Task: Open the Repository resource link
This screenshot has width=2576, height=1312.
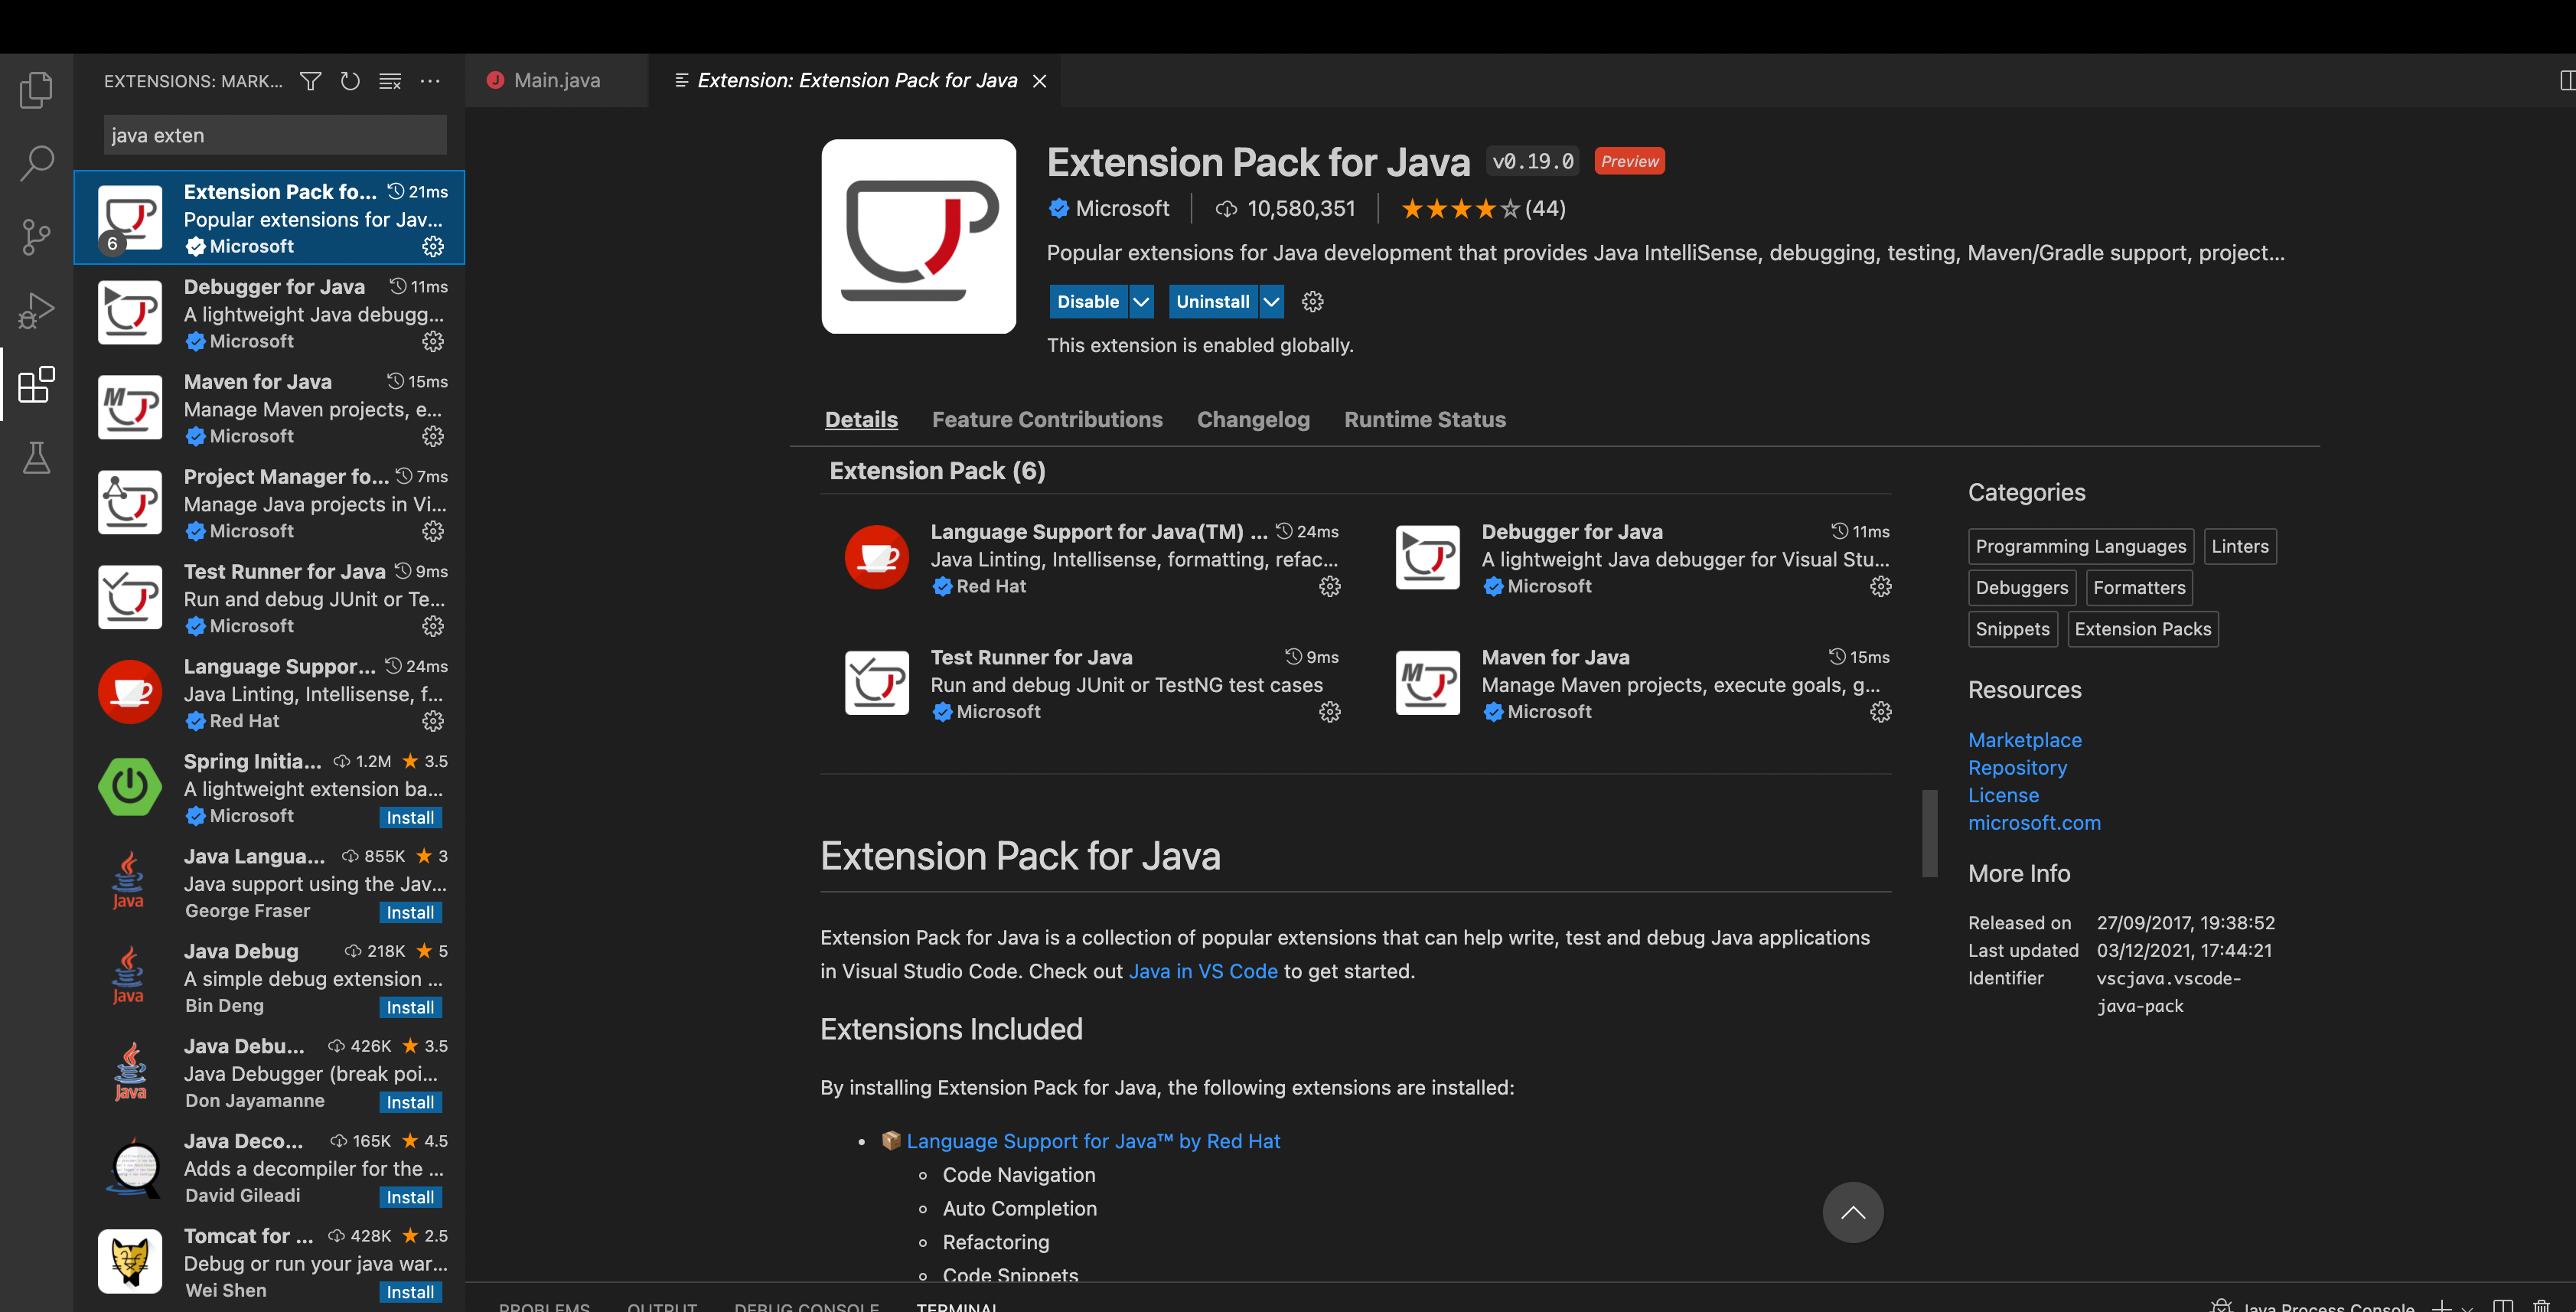Action: tap(2017, 768)
